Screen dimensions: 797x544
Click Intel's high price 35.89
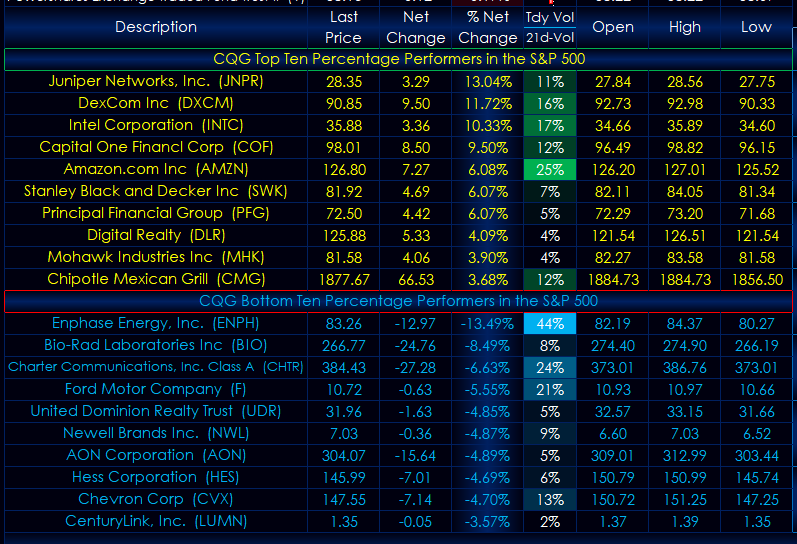[x=685, y=125]
